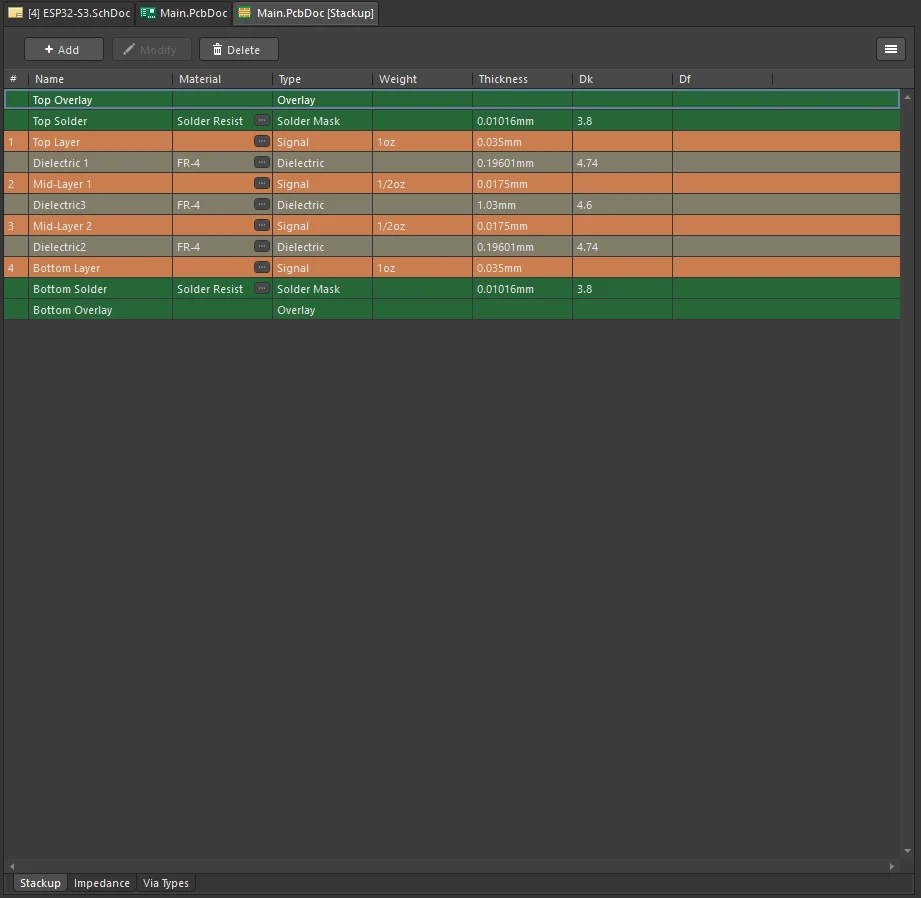
Task: Click Solder Resist material of Top Solder
Action: tap(210, 121)
